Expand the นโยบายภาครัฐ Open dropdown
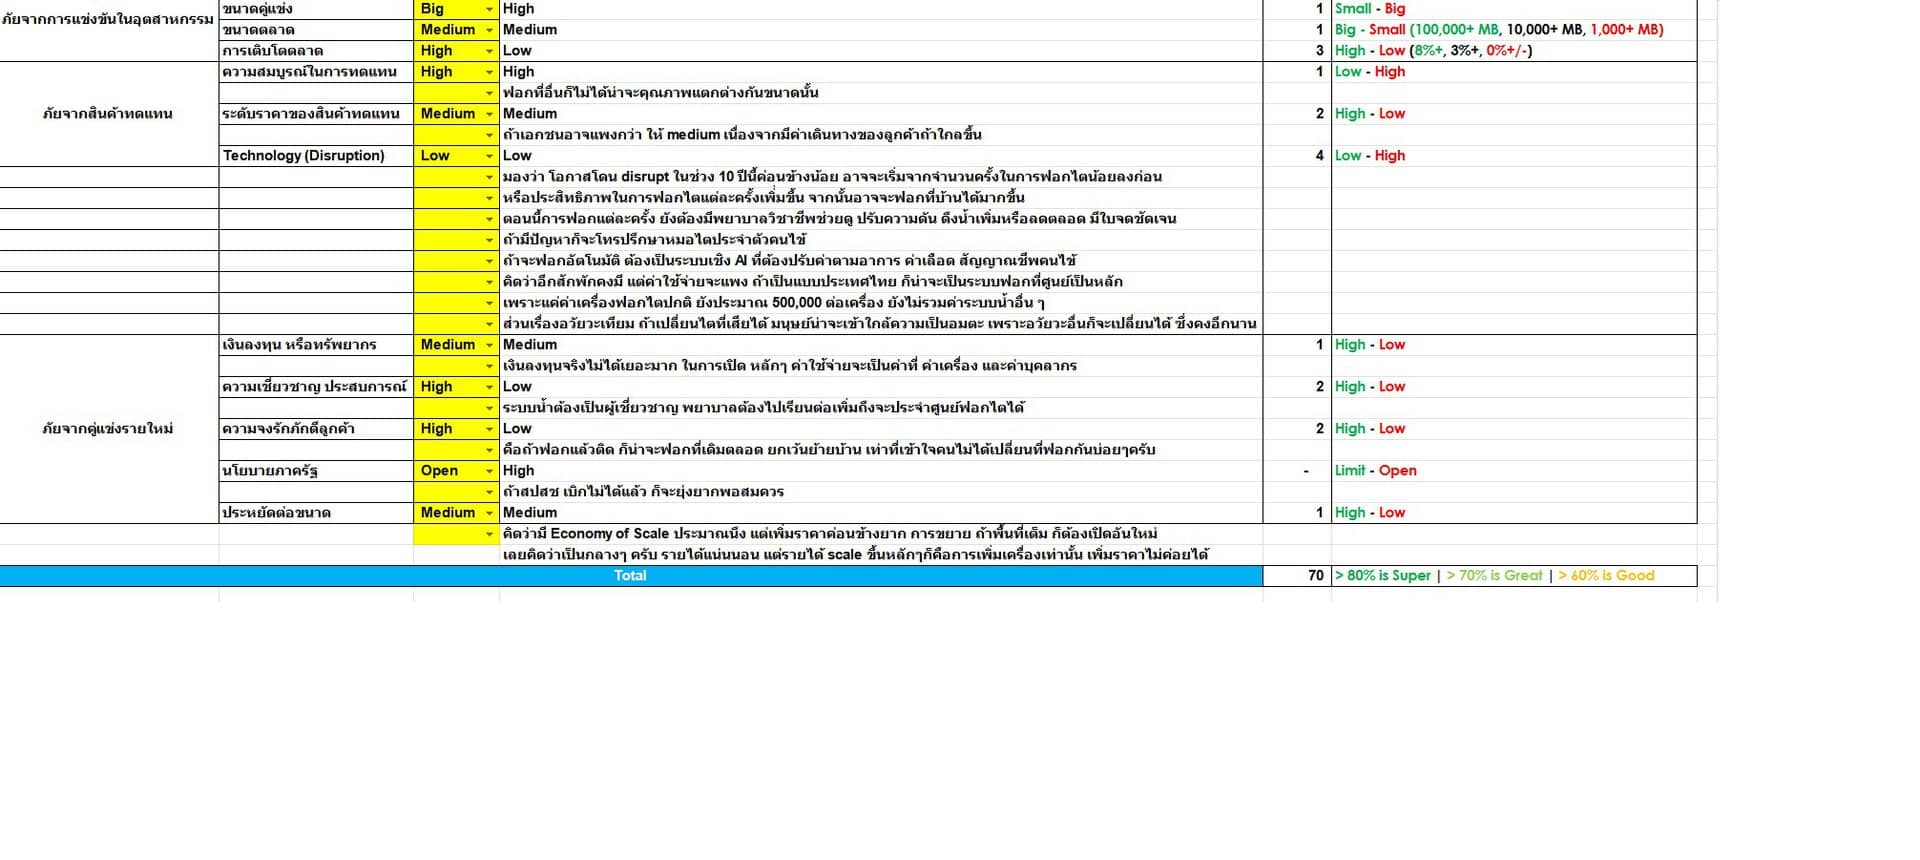Viewport: 1920px width, 860px height. click(x=489, y=471)
